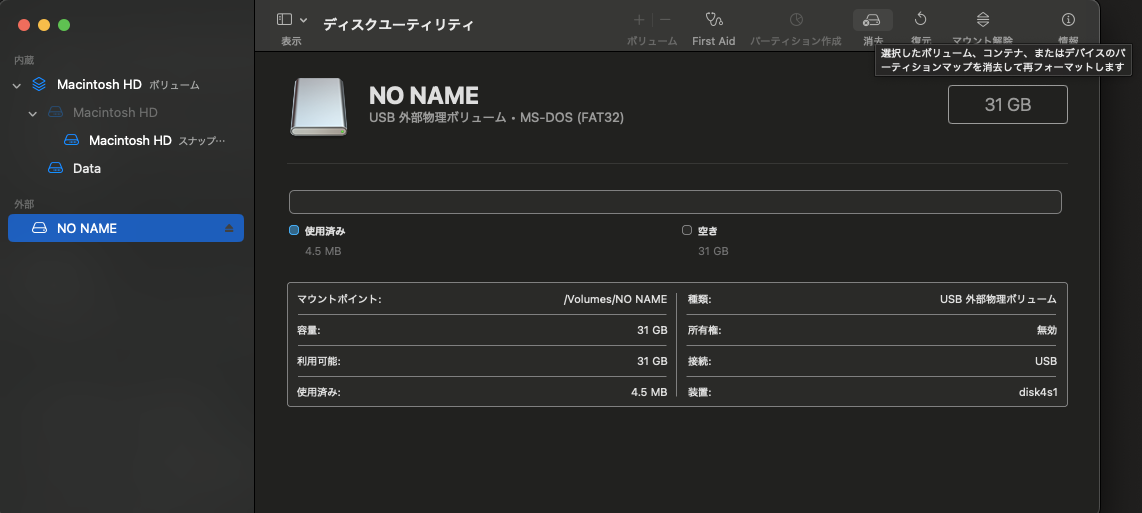The image size is (1142, 513).
Task: Click the 4.5 MB used table value
Action: [x=649, y=392]
